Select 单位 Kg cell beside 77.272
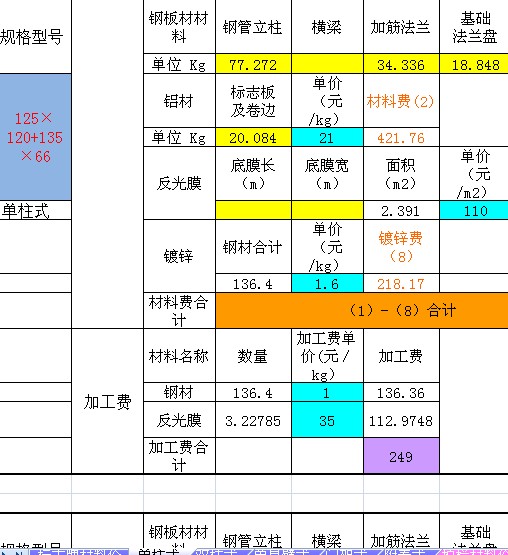Screen dimensions: 508x555 coord(179,64)
